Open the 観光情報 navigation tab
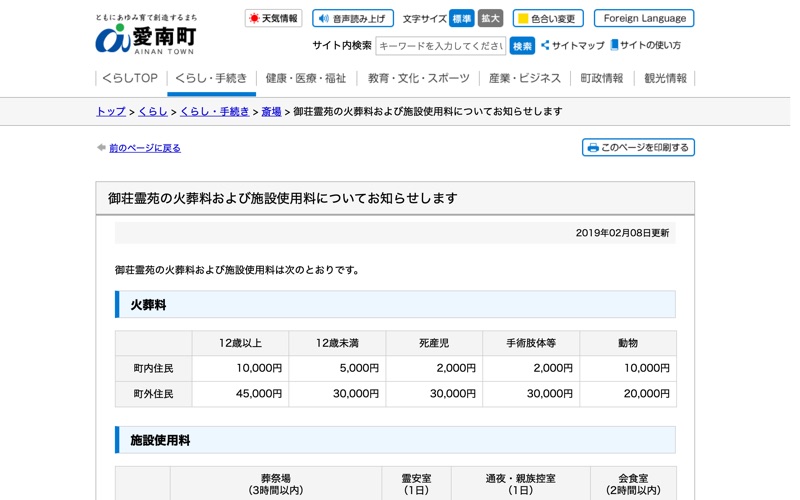Screen dimensions: 800x500 point(665,78)
